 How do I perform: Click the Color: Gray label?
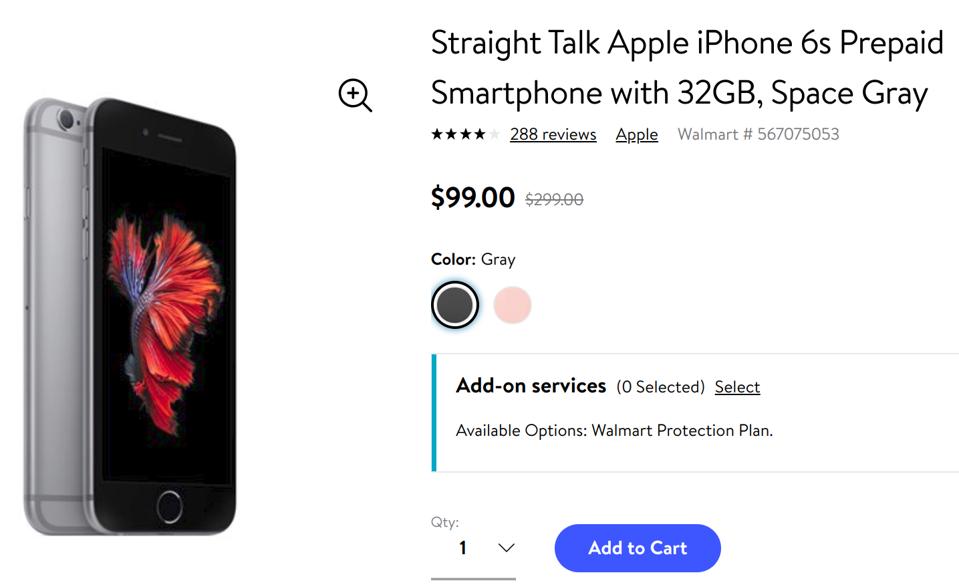(x=473, y=259)
